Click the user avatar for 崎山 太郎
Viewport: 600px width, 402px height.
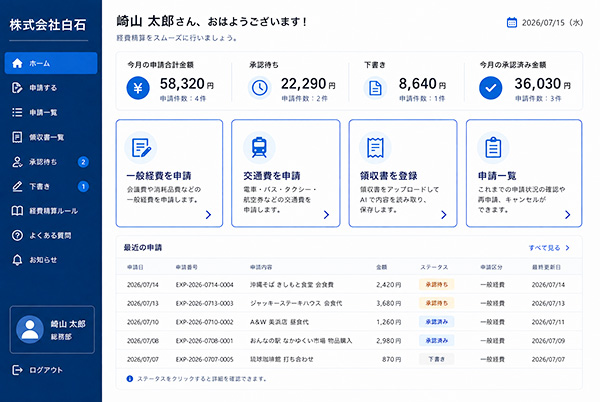pyautogui.click(x=30, y=329)
